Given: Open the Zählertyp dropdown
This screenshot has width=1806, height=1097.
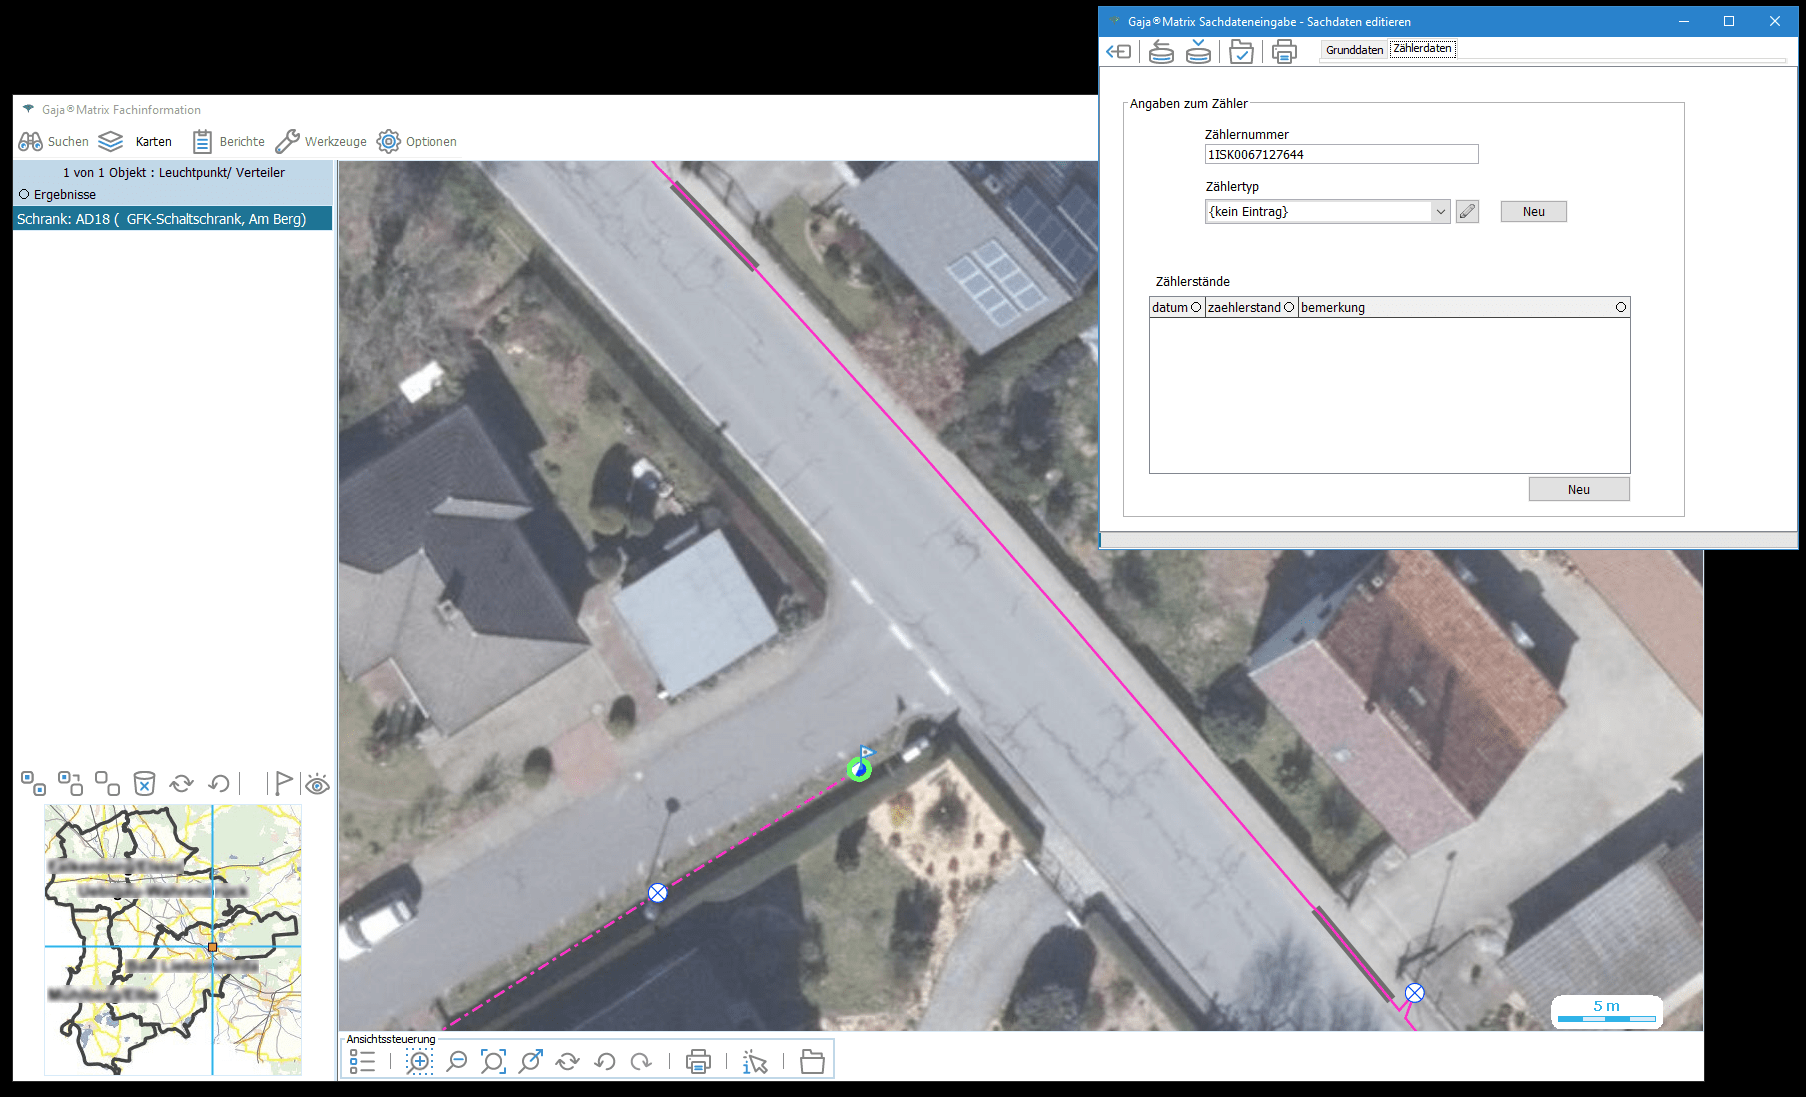Looking at the screenshot, I should (1440, 212).
